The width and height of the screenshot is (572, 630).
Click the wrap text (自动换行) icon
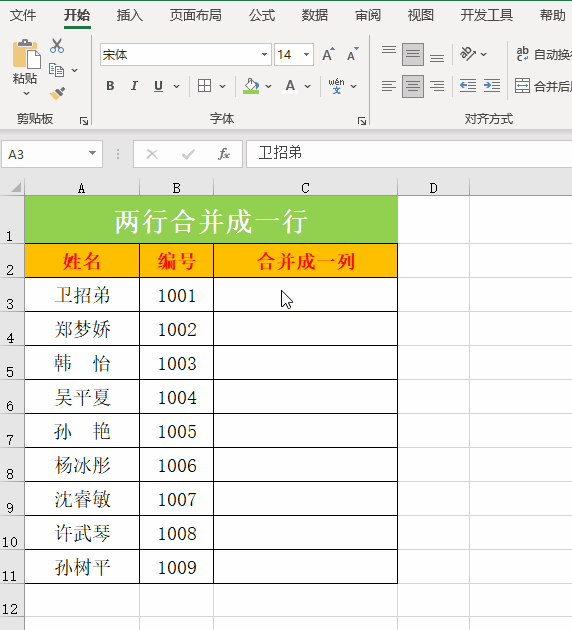point(523,54)
